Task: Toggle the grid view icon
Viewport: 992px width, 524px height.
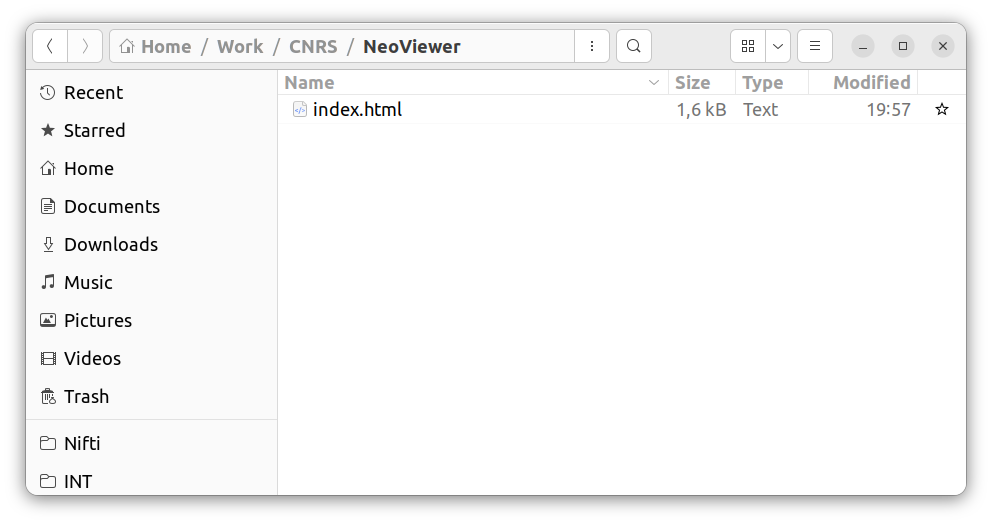Action: (748, 46)
